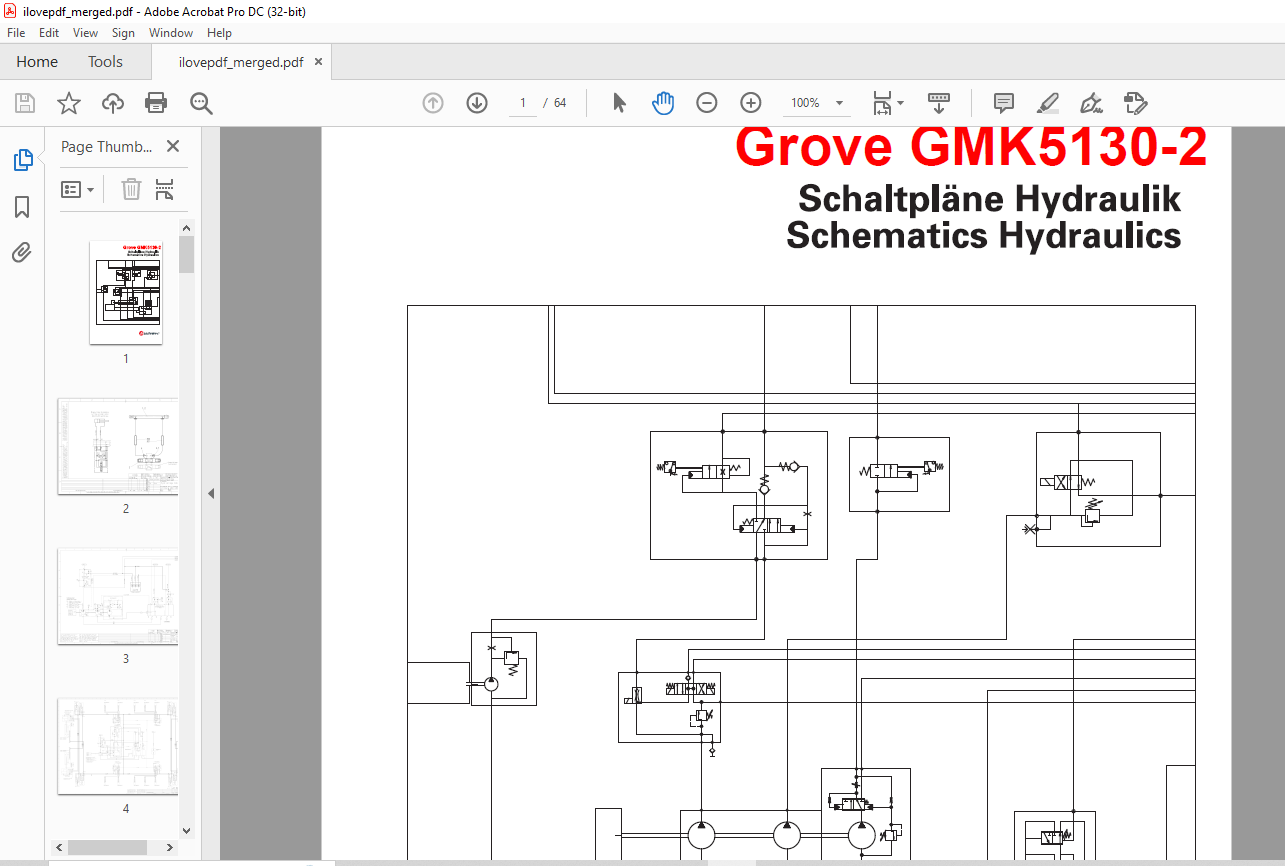
Task: Close the Page Thumbnails panel
Action: tap(173, 146)
